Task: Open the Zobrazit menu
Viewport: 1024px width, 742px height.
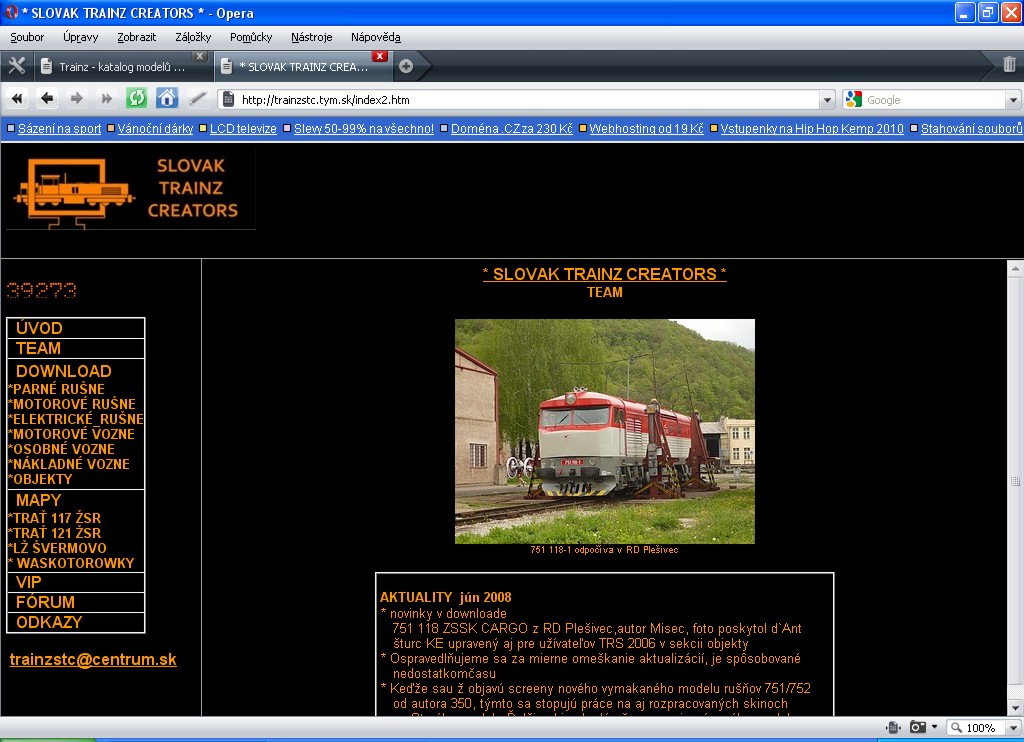Action: click(x=136, y=37)
